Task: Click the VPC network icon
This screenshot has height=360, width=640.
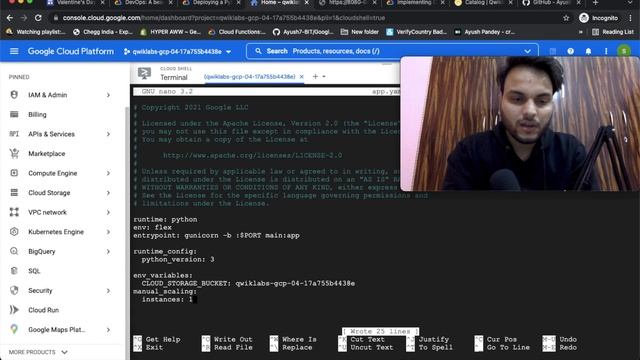Action: pyautogui.click(x=14, y=212)
